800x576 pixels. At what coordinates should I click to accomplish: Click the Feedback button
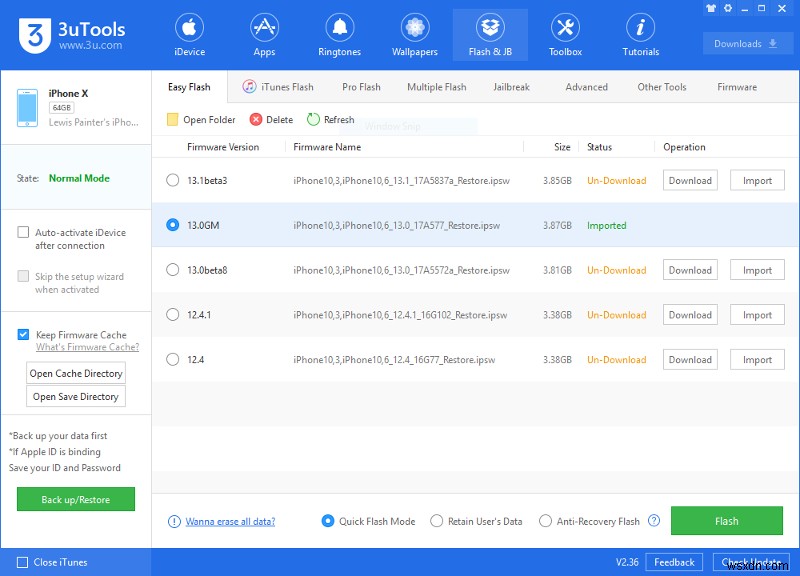coord(674,562)
